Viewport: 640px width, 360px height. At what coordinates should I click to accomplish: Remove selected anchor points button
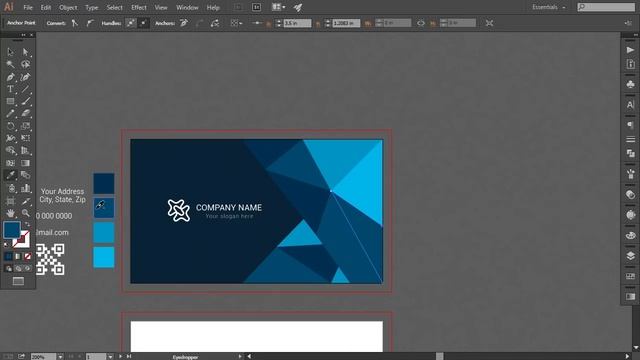184,23
